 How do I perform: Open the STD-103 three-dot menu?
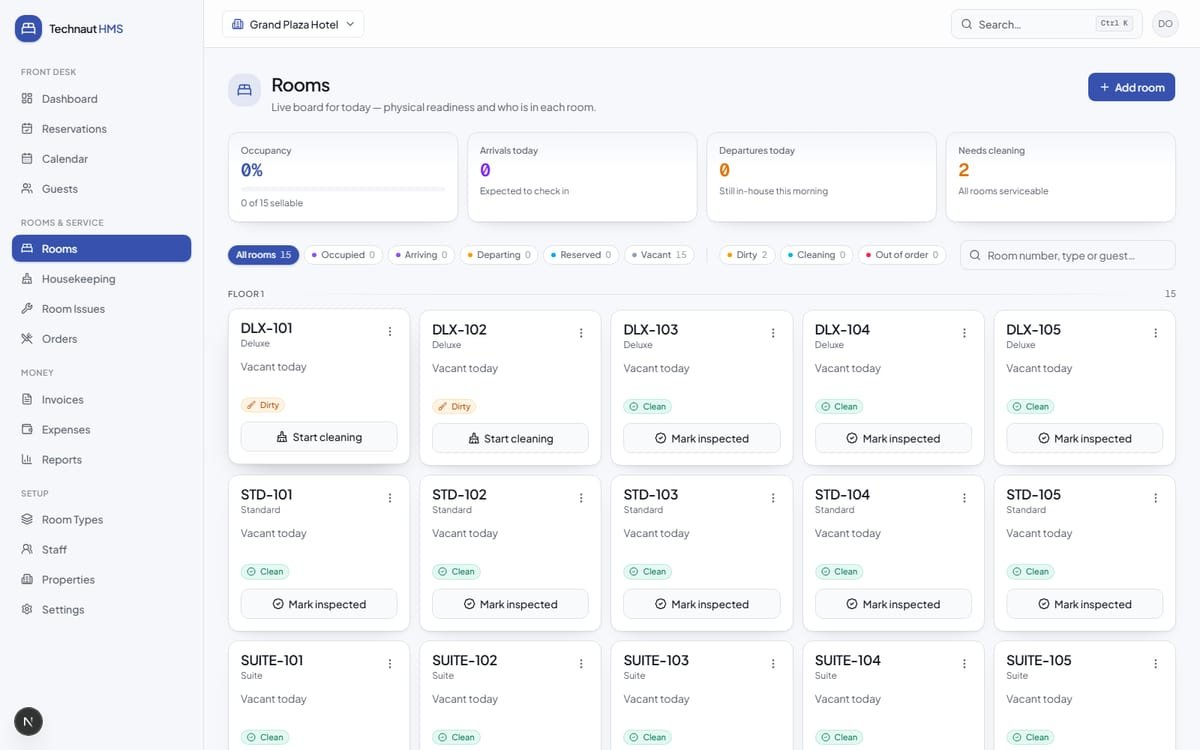pos(773,498)
